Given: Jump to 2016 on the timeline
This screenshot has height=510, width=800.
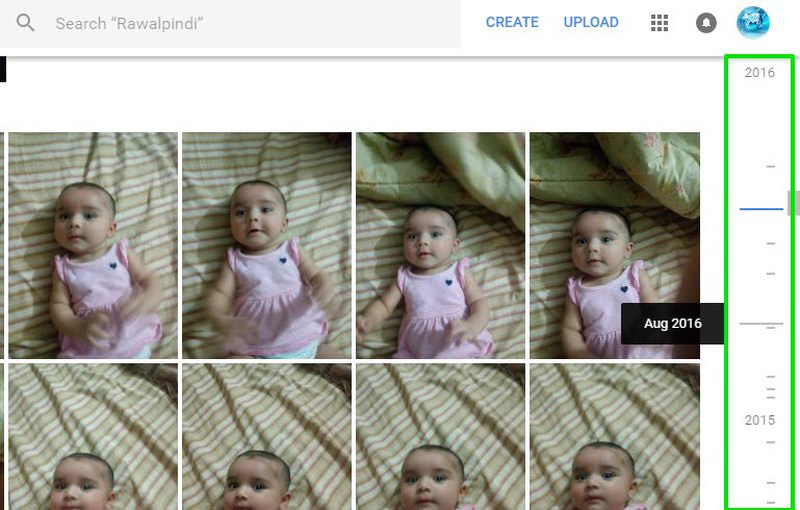Looking at the screenshot, I should 760,72.
